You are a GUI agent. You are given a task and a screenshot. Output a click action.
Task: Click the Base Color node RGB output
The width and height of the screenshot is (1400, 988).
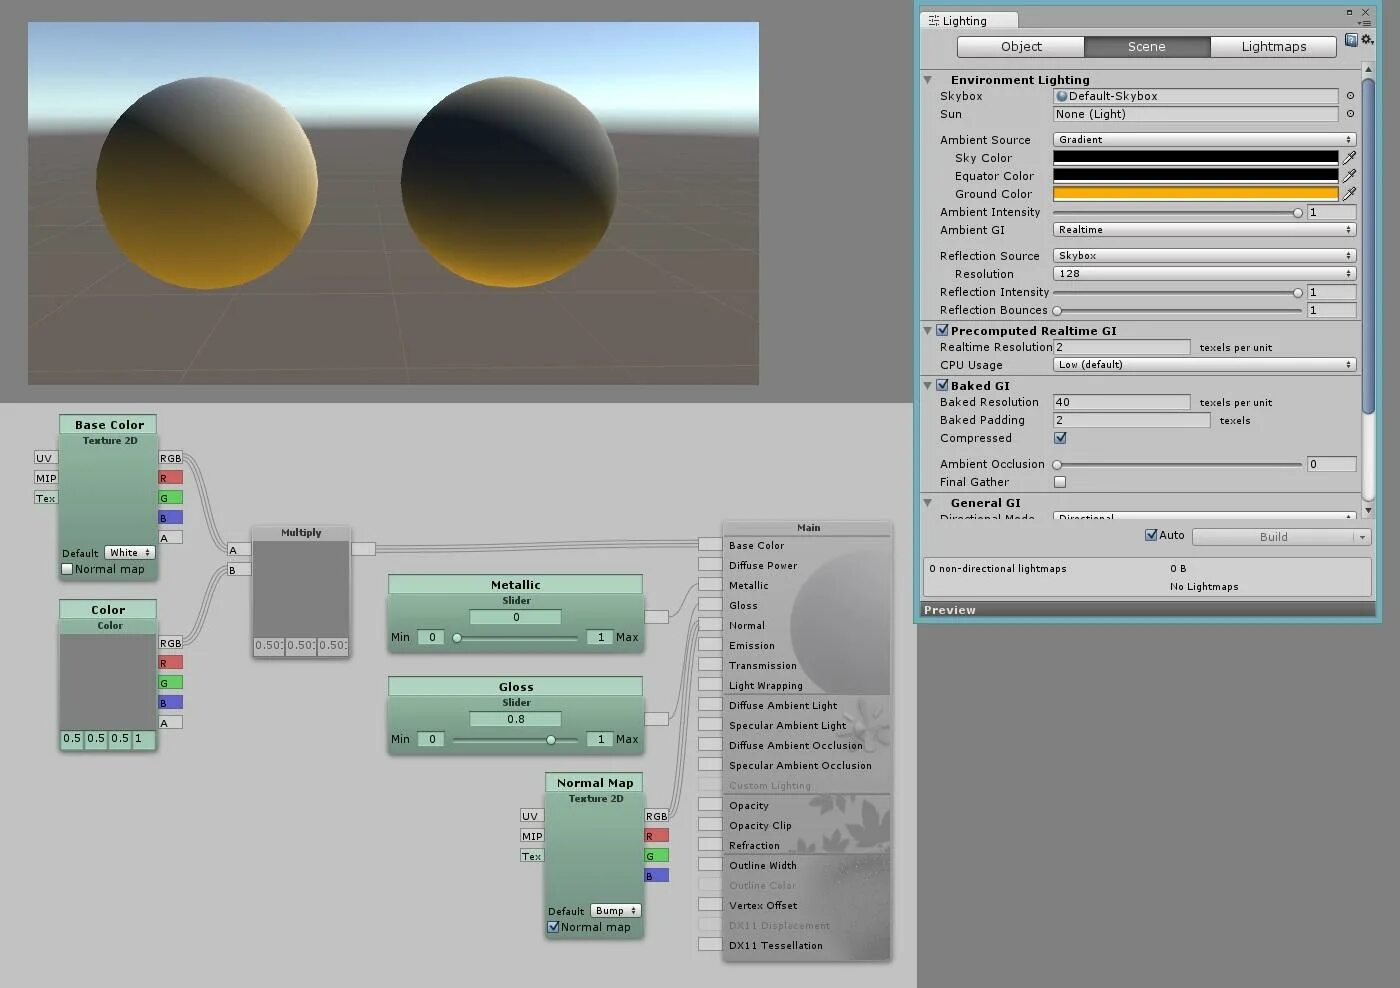[x=170, y=458]
